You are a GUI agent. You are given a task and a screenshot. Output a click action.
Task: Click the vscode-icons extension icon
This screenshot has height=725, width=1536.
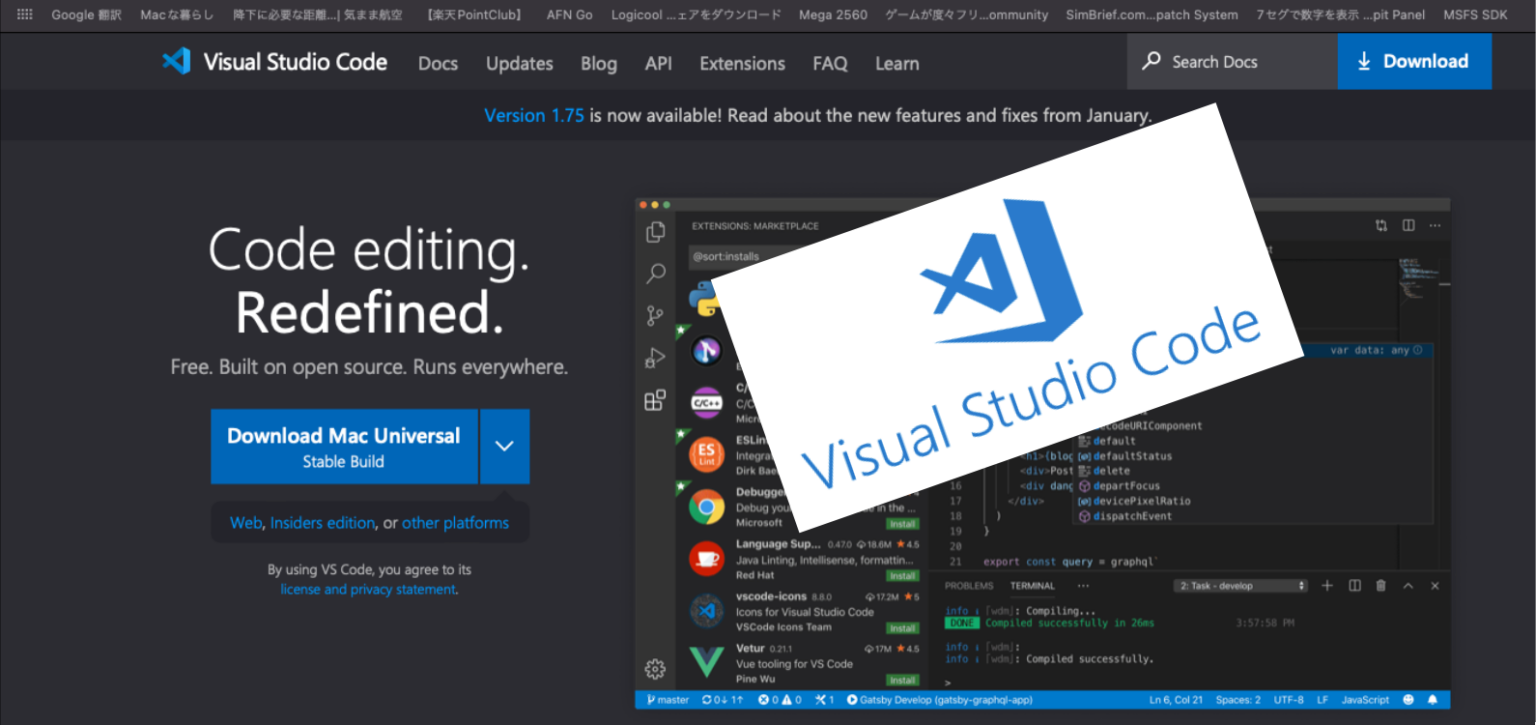pos(706,610)
